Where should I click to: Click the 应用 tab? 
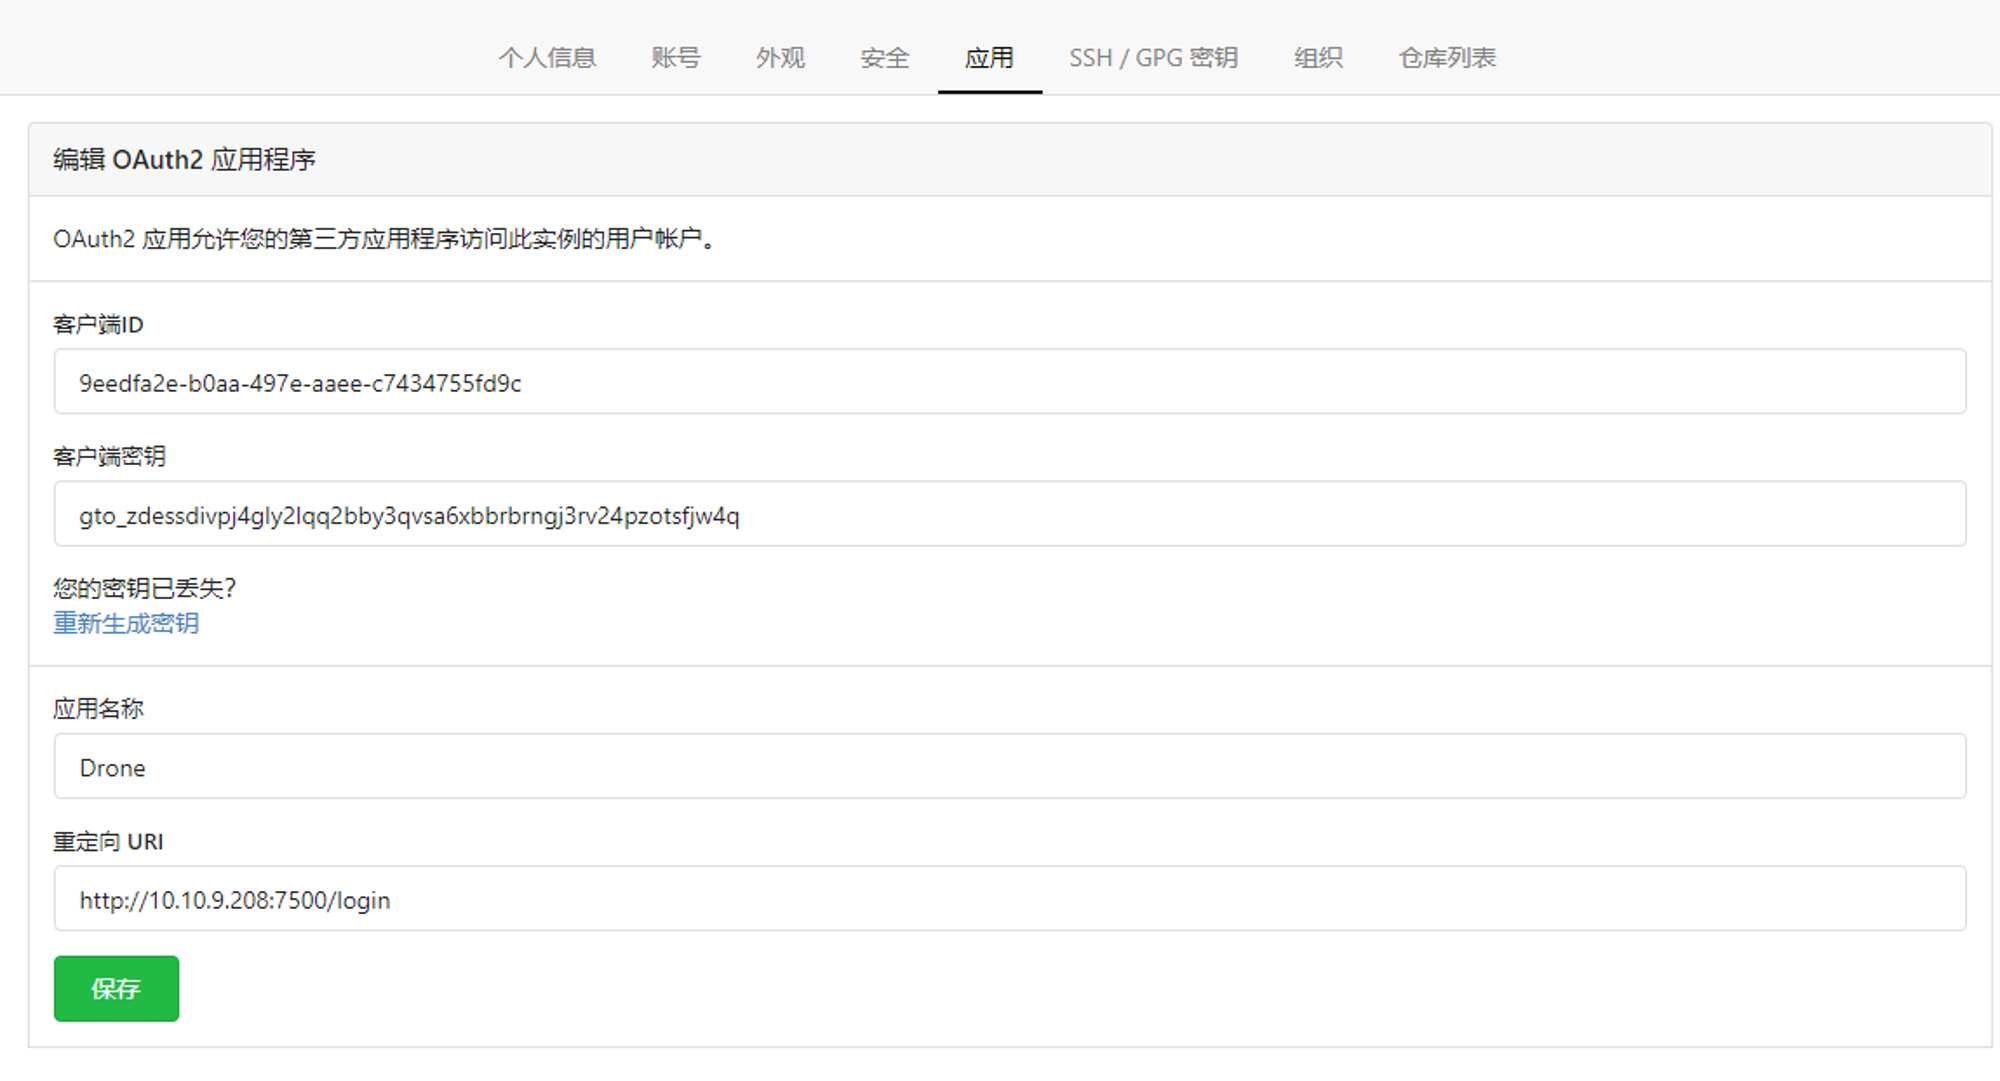(x=989, y=58)
